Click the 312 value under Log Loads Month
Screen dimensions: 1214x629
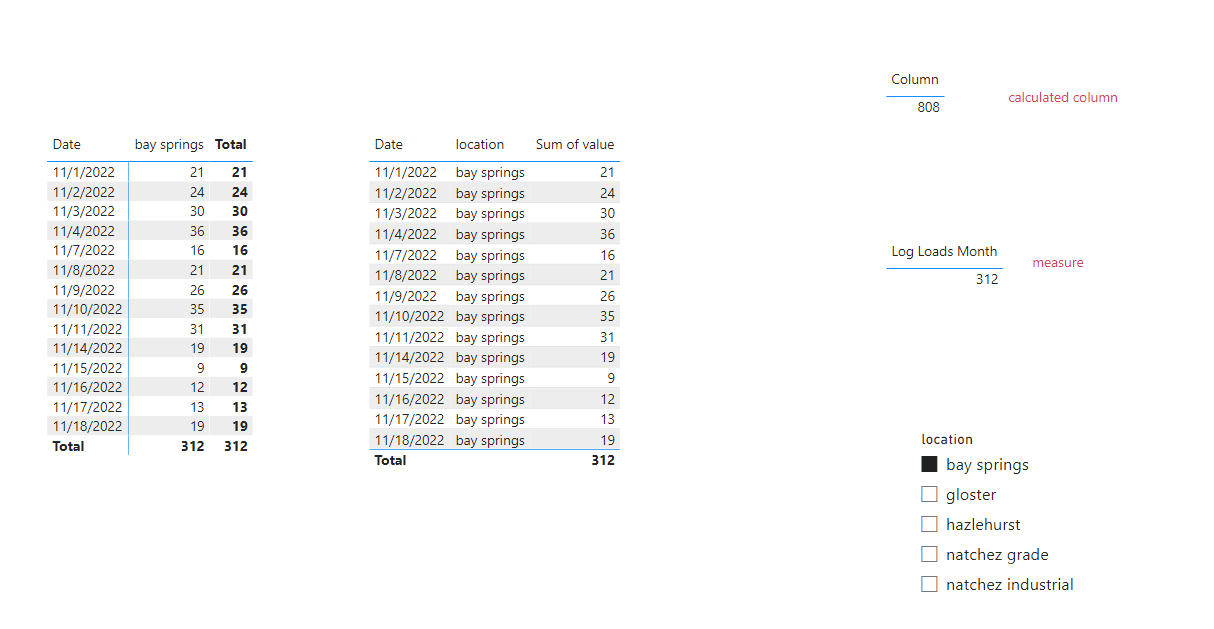pos(987,279)
